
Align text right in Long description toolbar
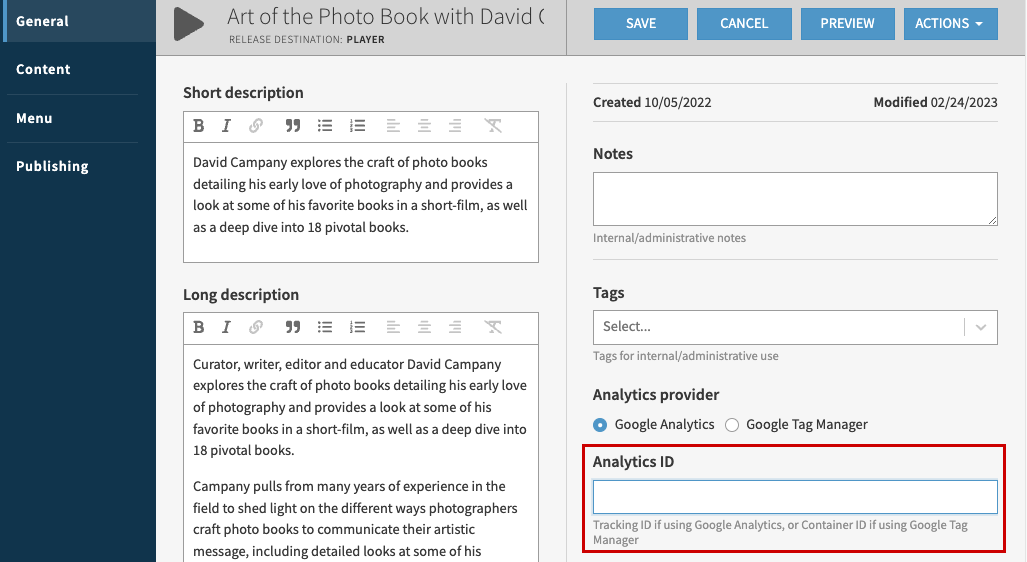(455, 327)
